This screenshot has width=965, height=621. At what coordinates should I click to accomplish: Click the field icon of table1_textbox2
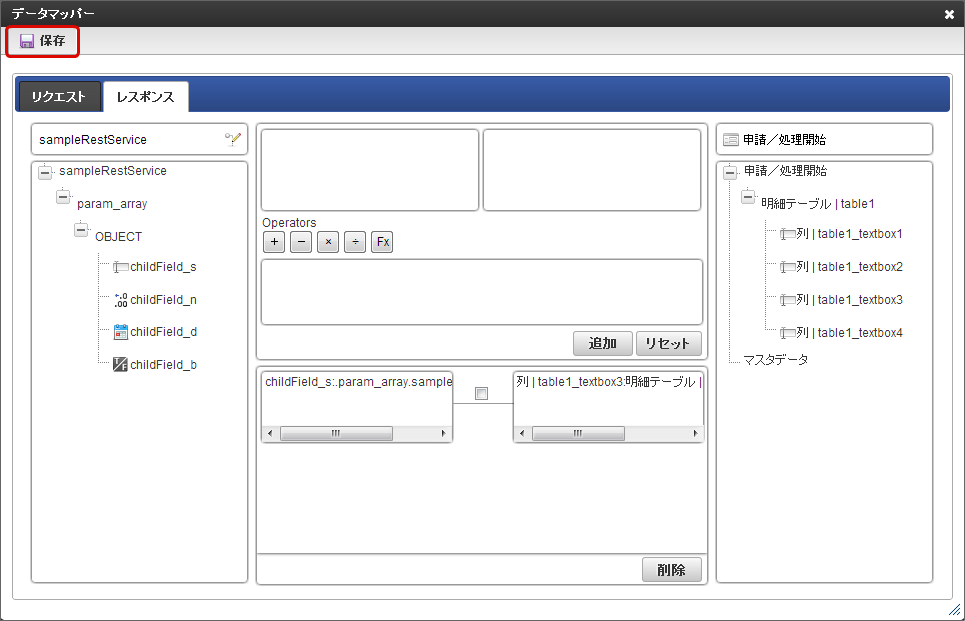click(x=787, y=267)
